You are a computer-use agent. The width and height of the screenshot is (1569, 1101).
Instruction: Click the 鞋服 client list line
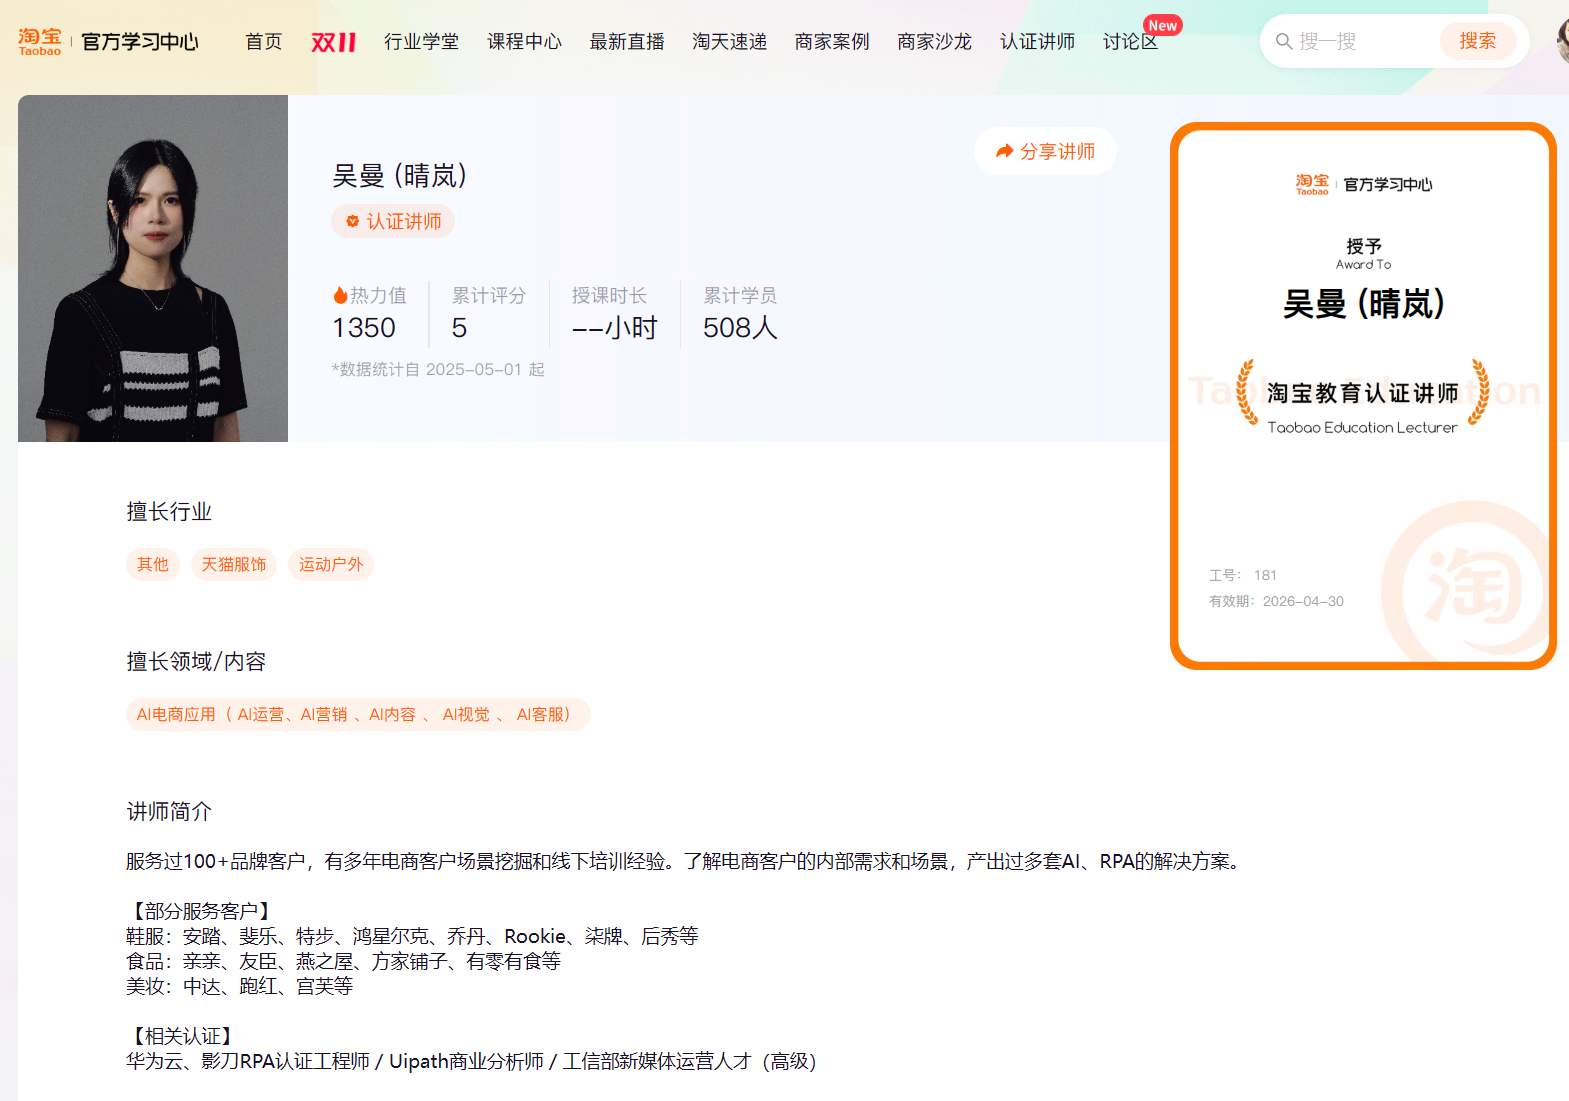pyautogui.click(x=412, y=936)
